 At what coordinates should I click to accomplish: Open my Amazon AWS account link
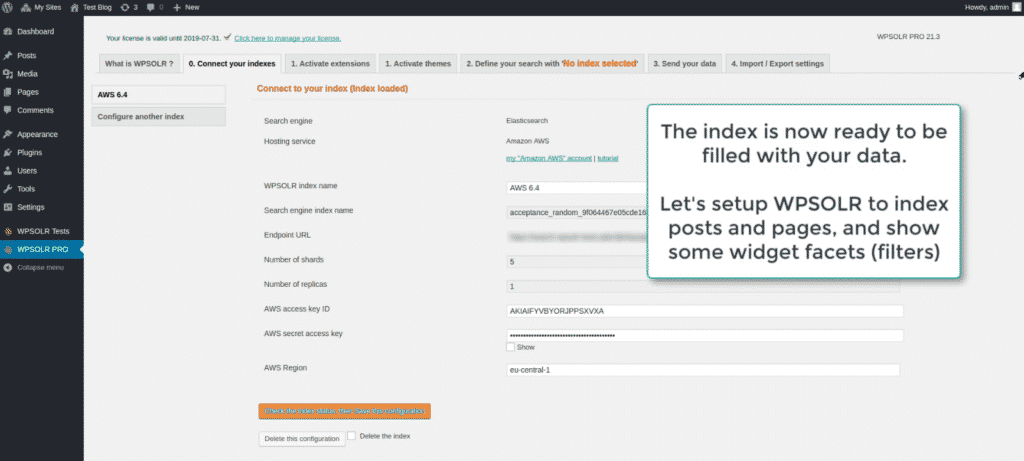pyautogui.click(x=549, y=158)
